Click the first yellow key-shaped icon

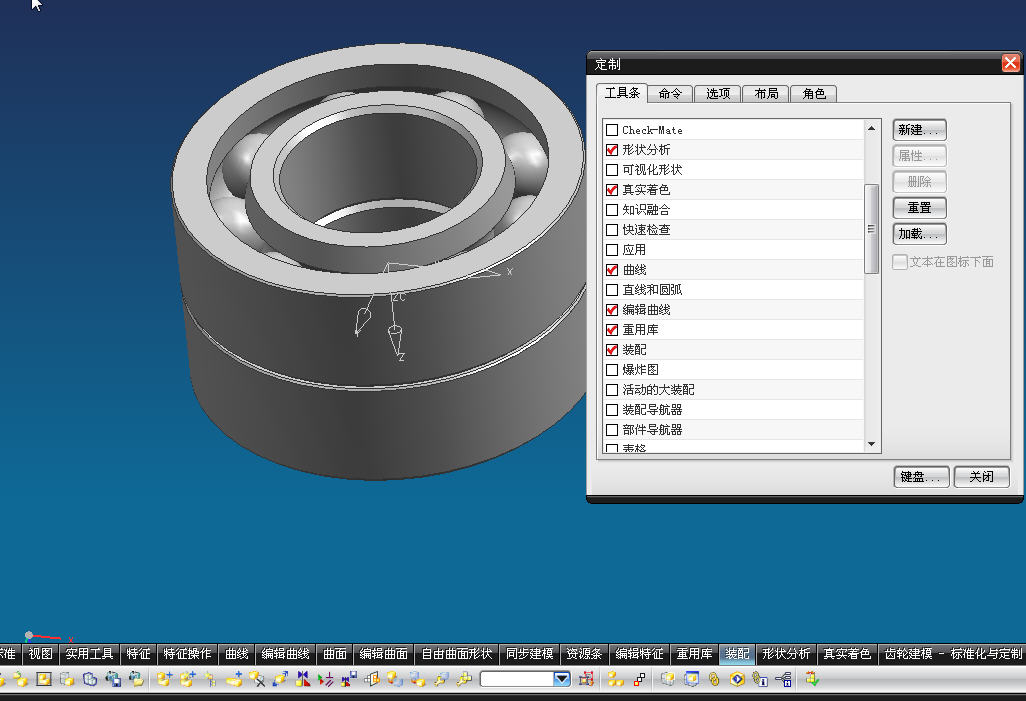(x=441, y=679)
